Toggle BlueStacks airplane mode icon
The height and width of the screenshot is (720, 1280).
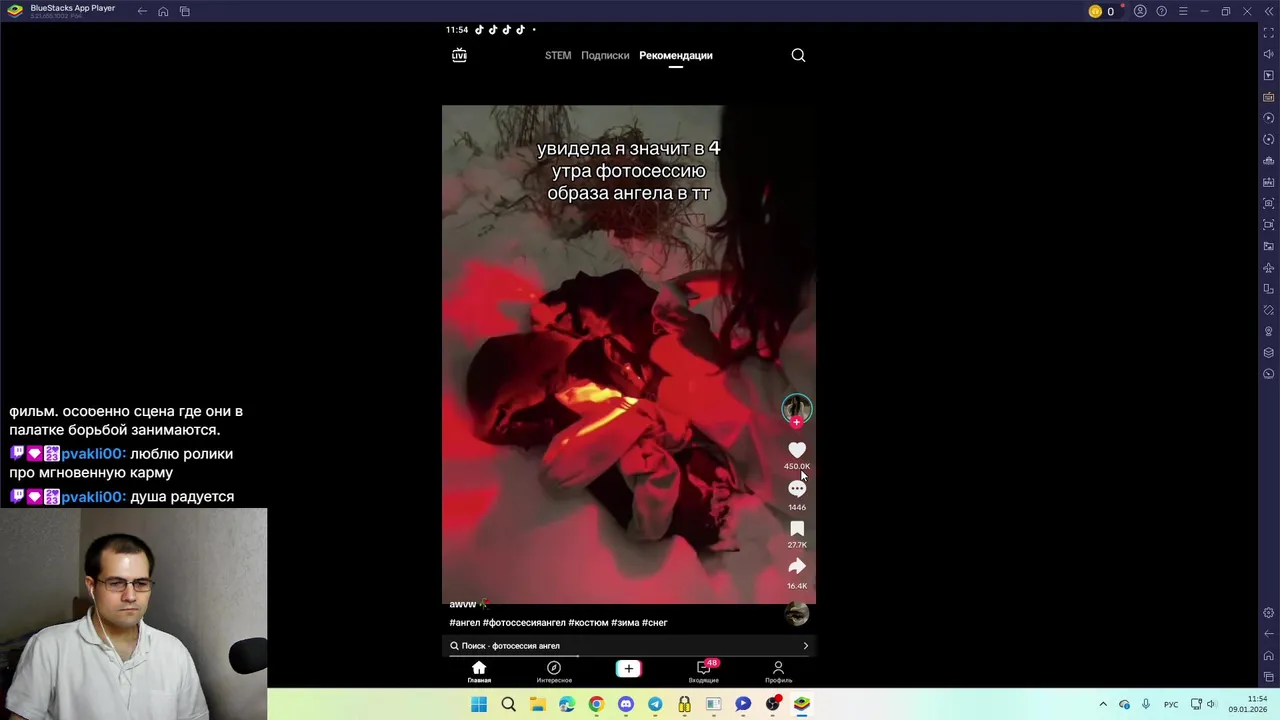click(1268, 267)
